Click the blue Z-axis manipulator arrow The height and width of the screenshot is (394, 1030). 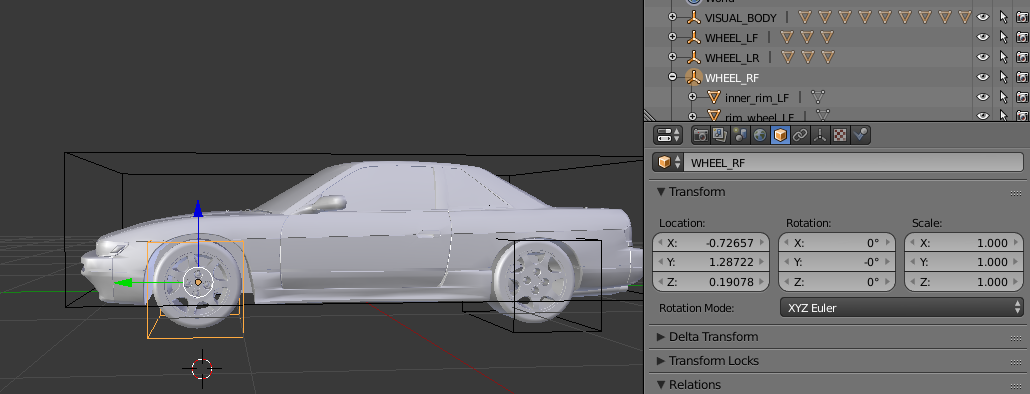coord(198,209)
